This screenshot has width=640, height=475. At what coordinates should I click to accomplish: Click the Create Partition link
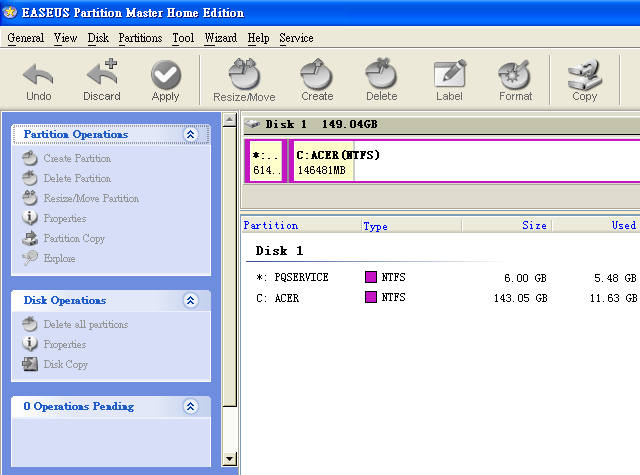click(x=77, y=158)
